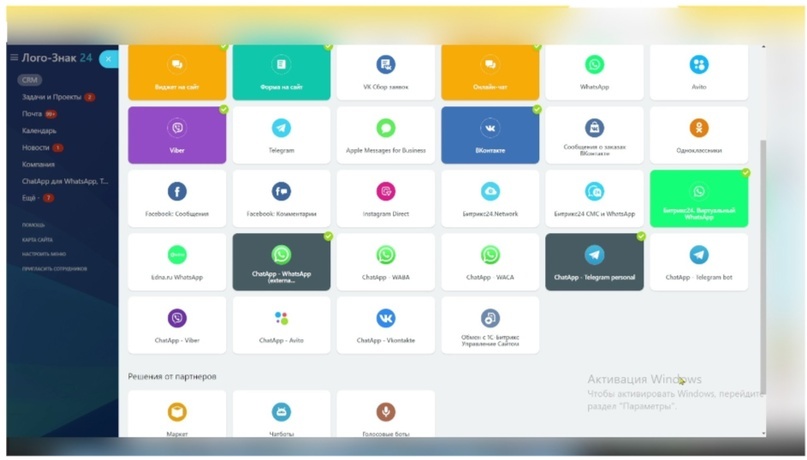
Task: Open the purple Viber channel tile
Action: tap(177, 135)
